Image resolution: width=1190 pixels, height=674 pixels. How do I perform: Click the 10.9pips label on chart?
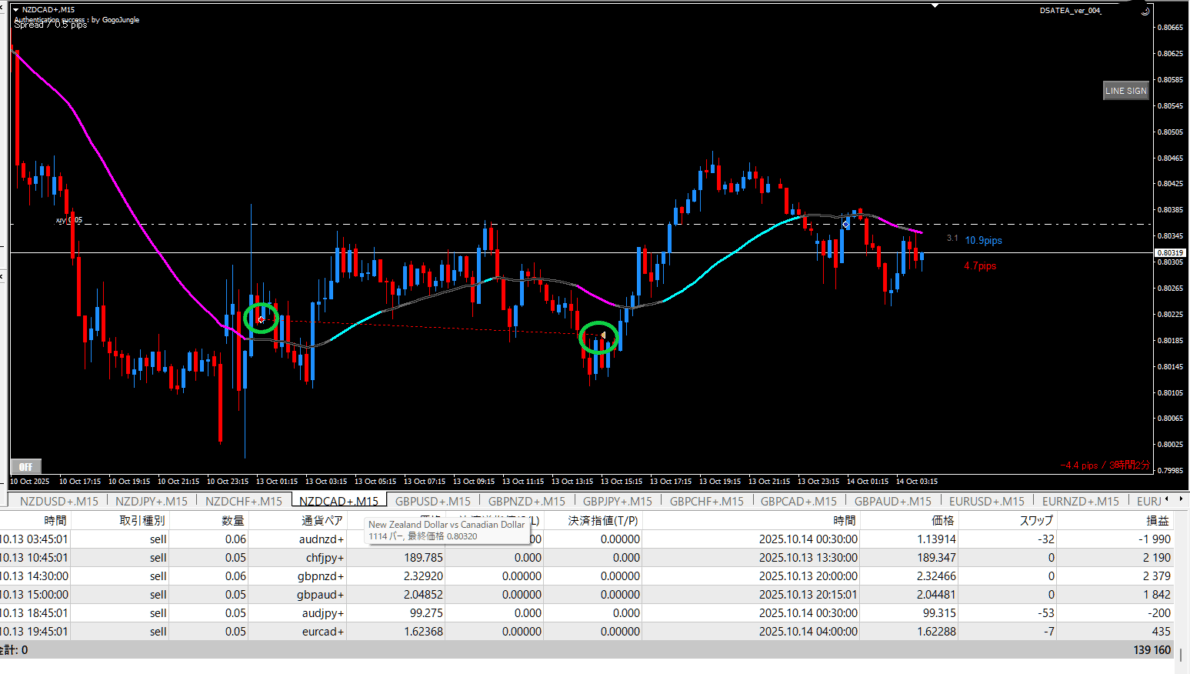click(x=983, y=241)
